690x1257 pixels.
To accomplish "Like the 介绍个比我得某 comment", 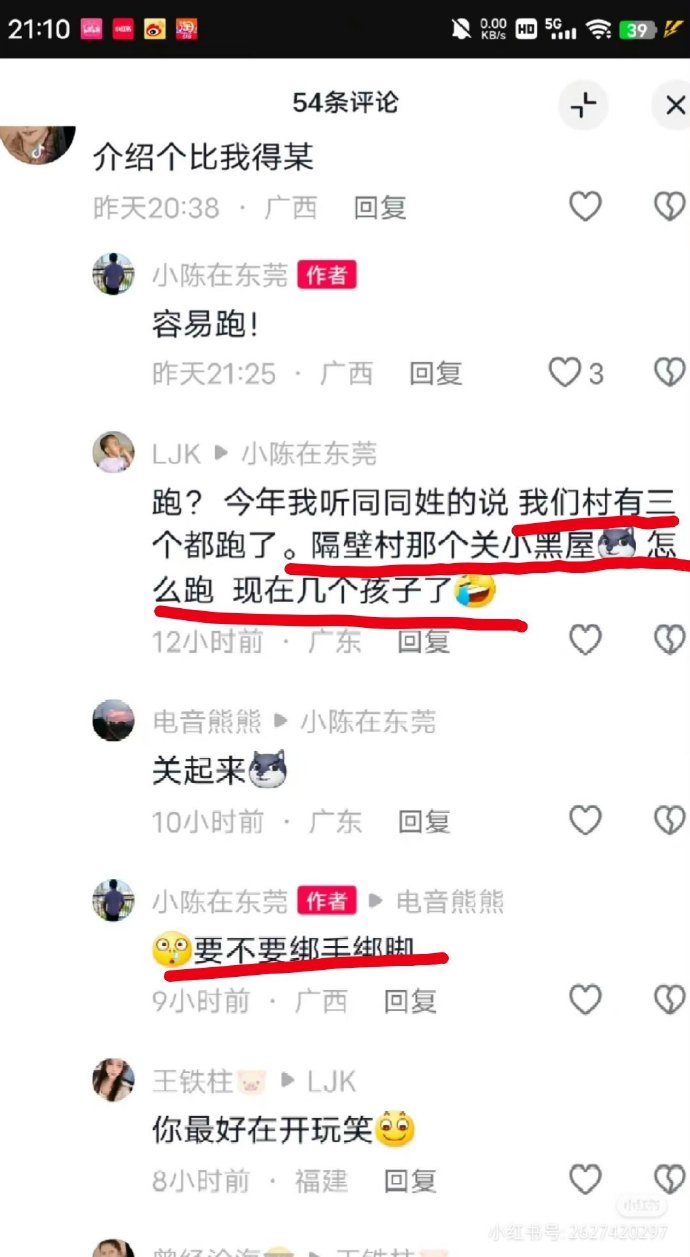I will 585,207.
